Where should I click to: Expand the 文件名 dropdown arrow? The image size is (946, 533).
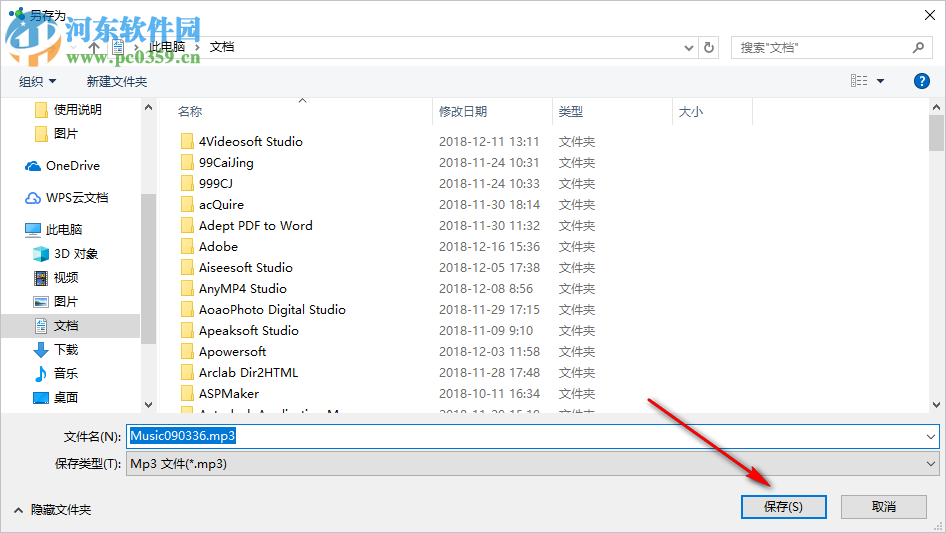point(930,436)
